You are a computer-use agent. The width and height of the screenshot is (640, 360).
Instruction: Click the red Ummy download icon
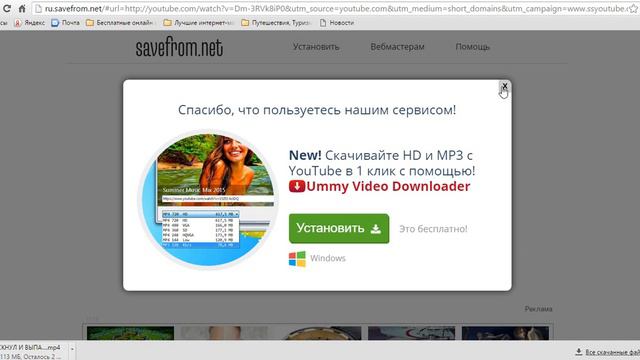point(297,186)
